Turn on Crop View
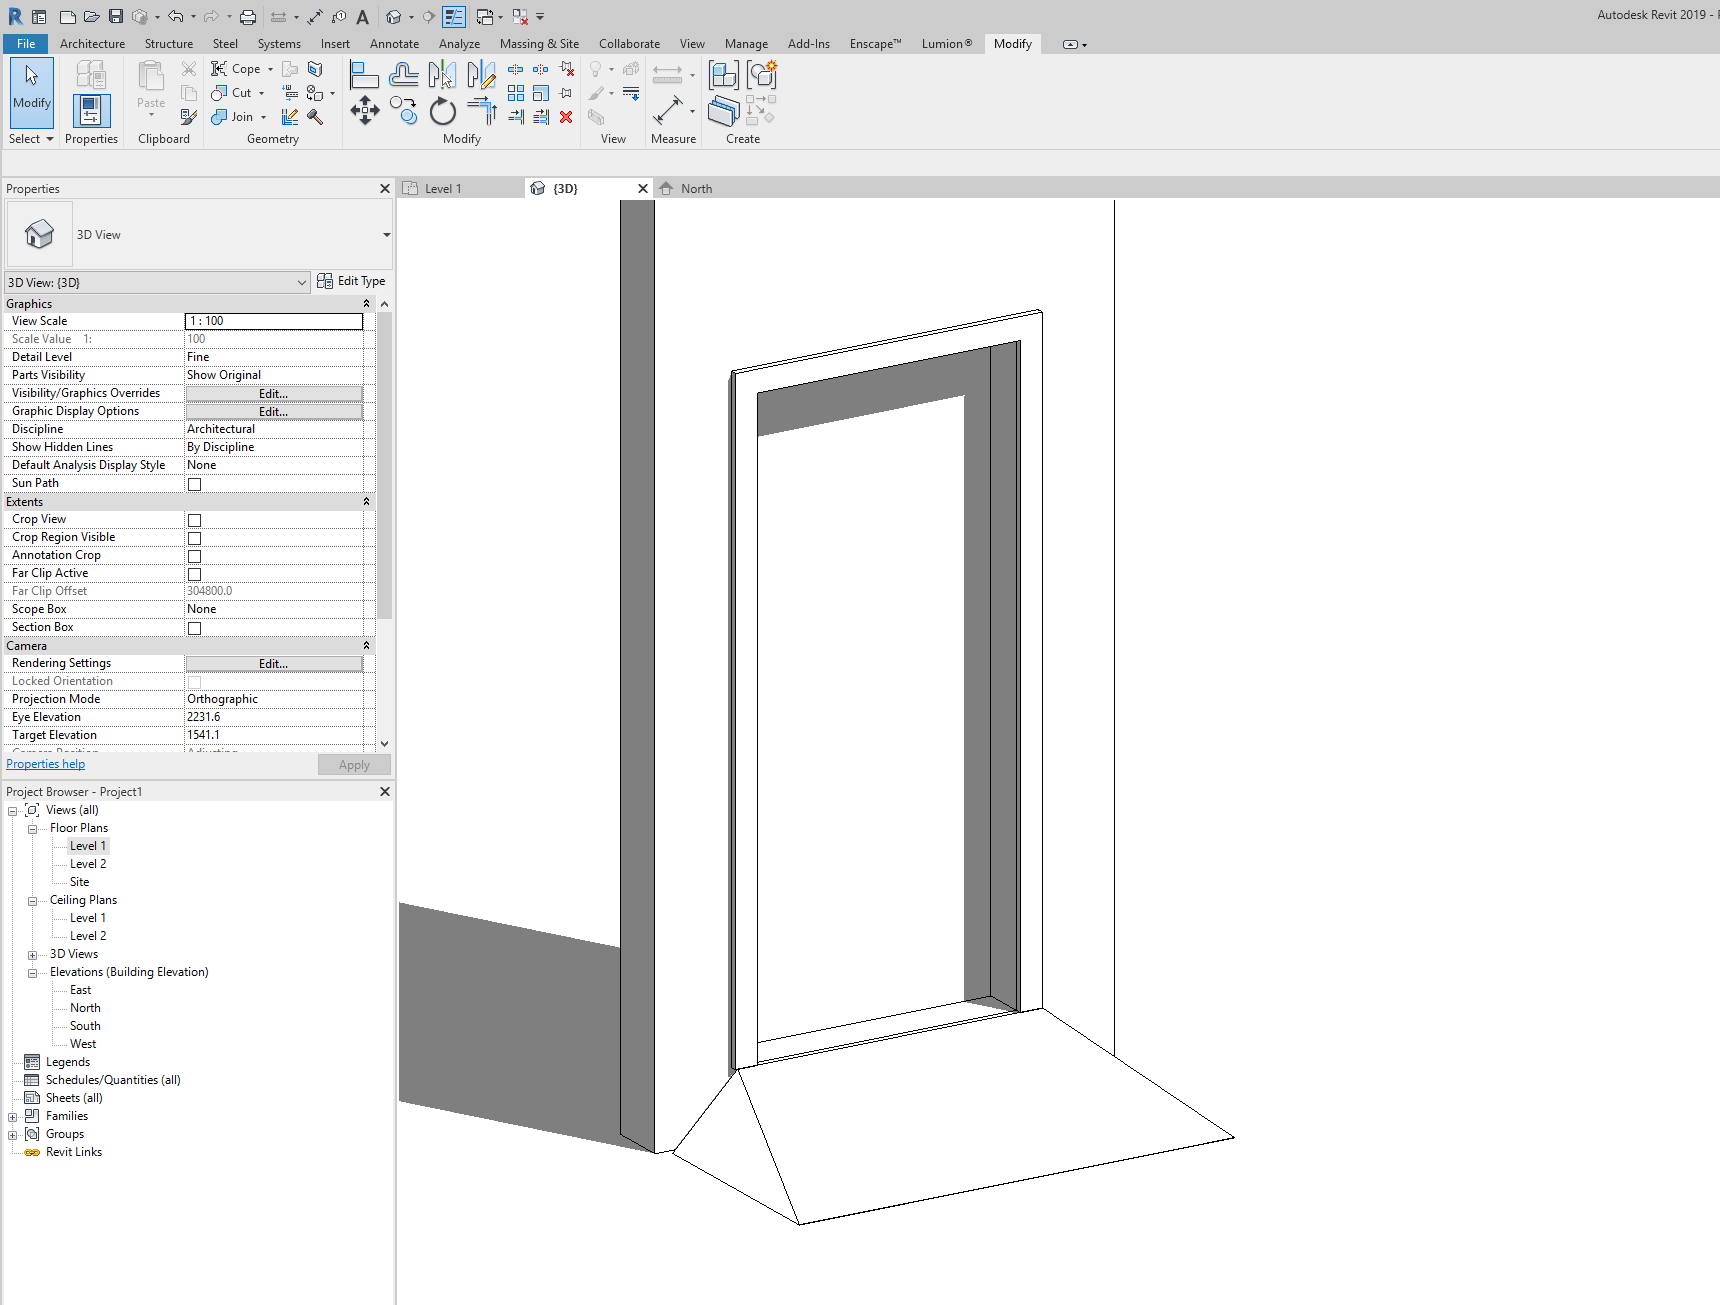1720x1305 pixels. (x=194, y=519)
